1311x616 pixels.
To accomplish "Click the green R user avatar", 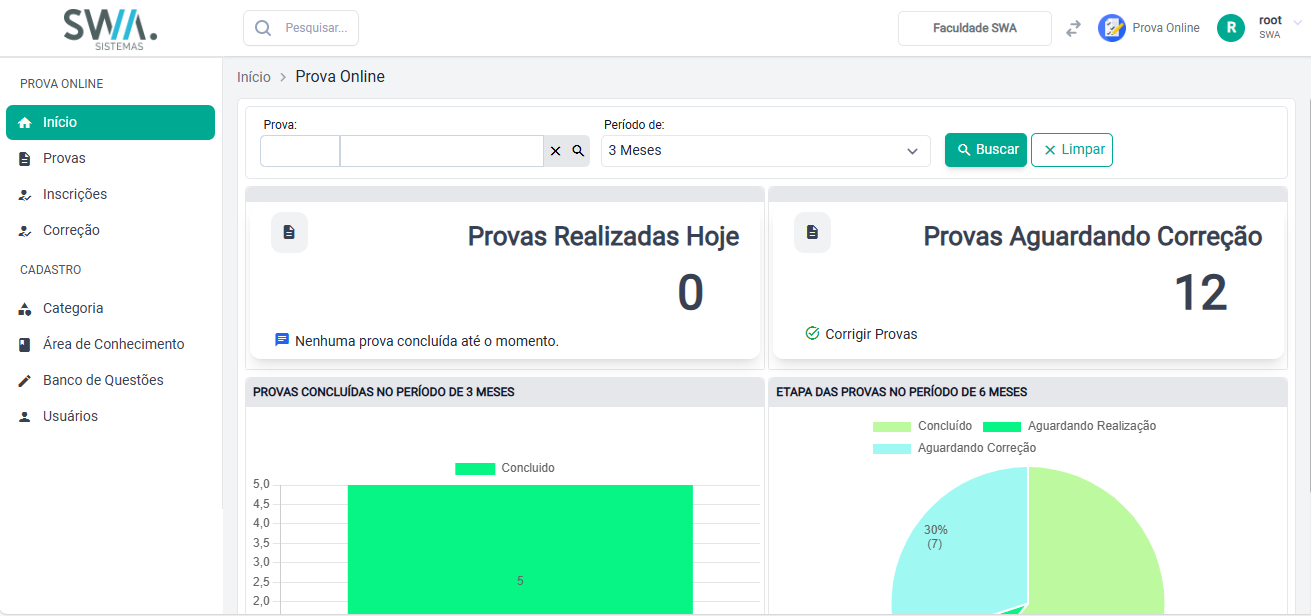I will [x=1231, y=28].
